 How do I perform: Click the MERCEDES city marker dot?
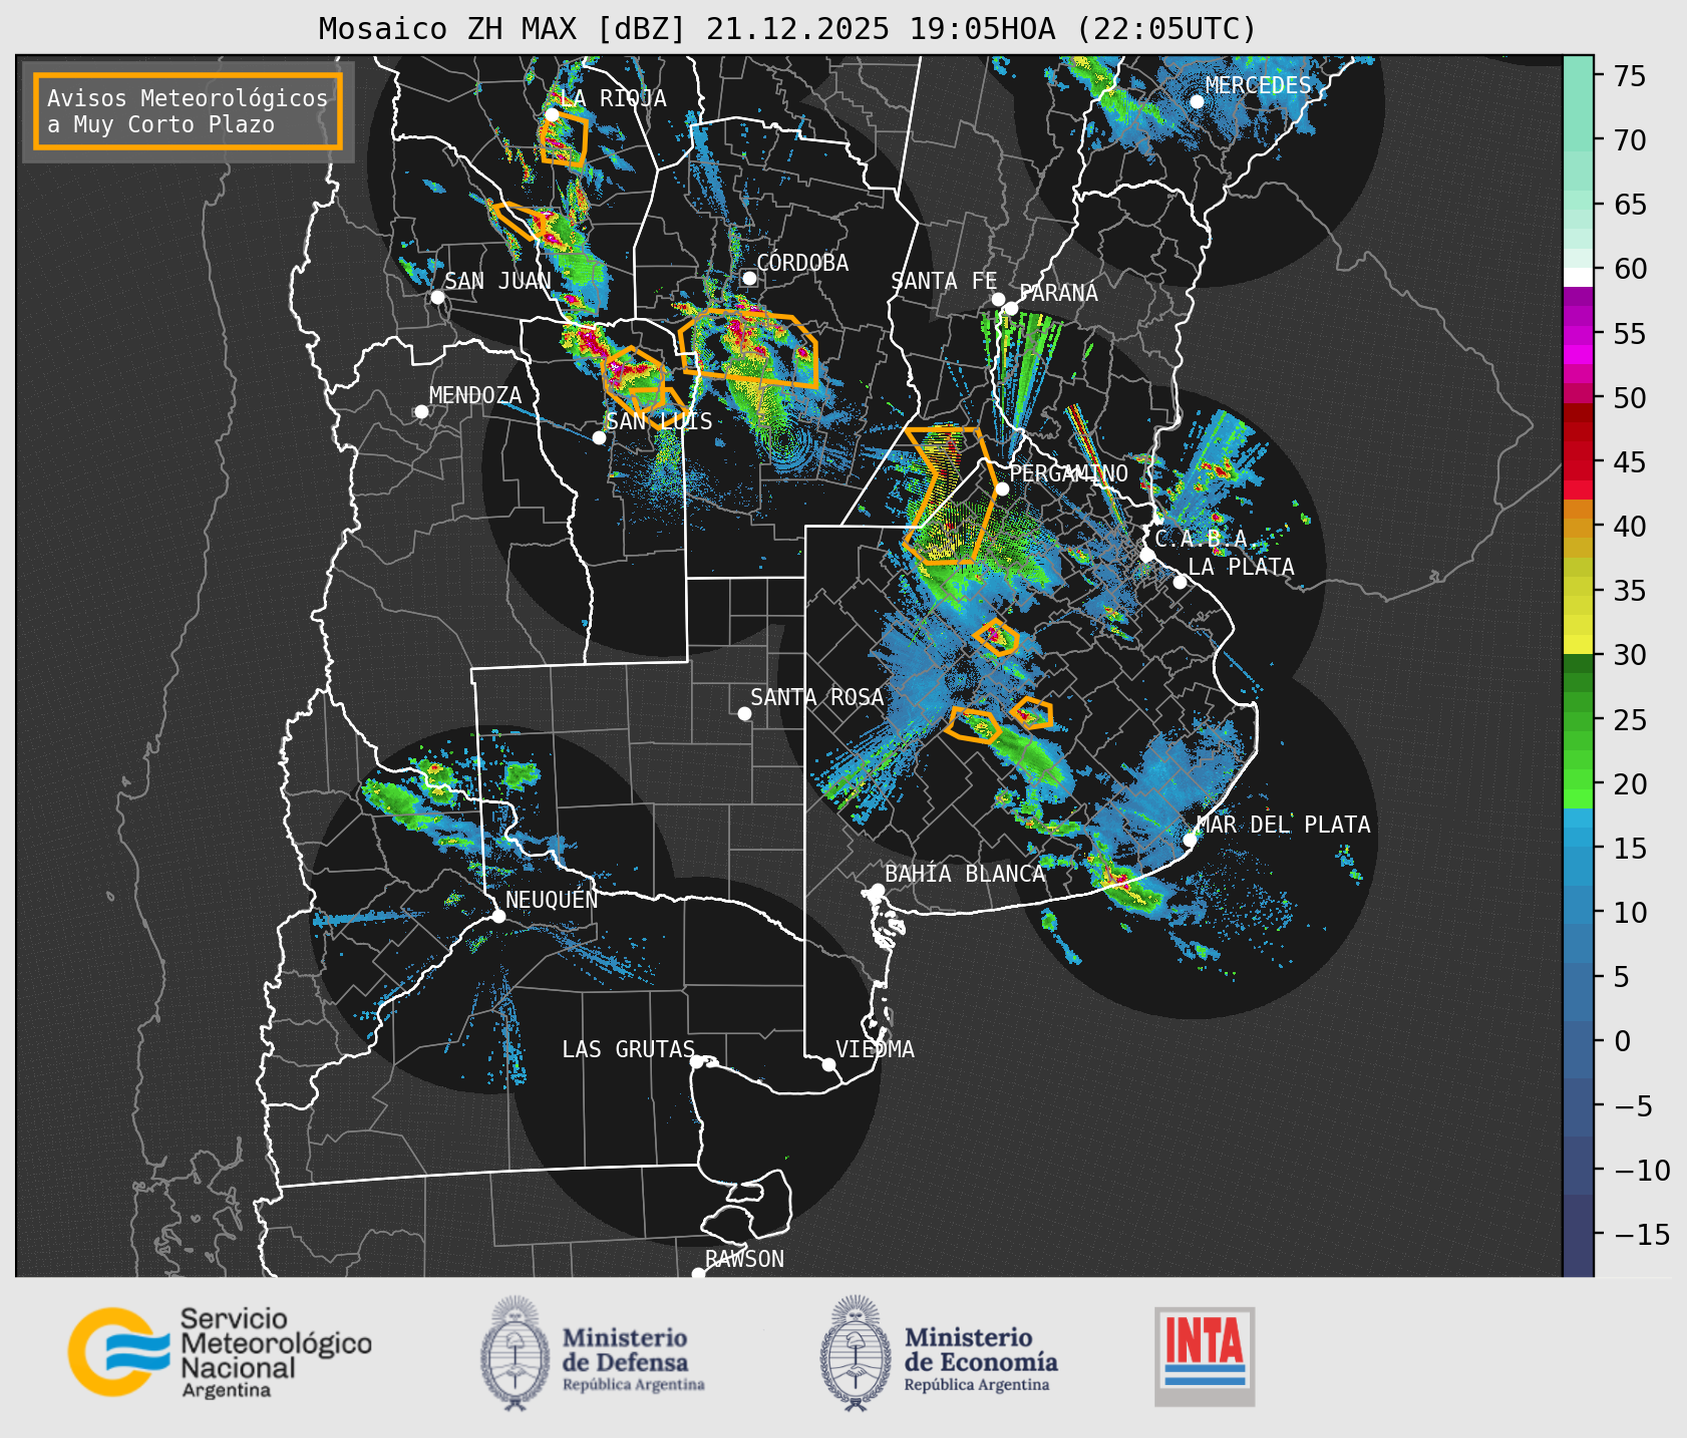point(1196,101)
